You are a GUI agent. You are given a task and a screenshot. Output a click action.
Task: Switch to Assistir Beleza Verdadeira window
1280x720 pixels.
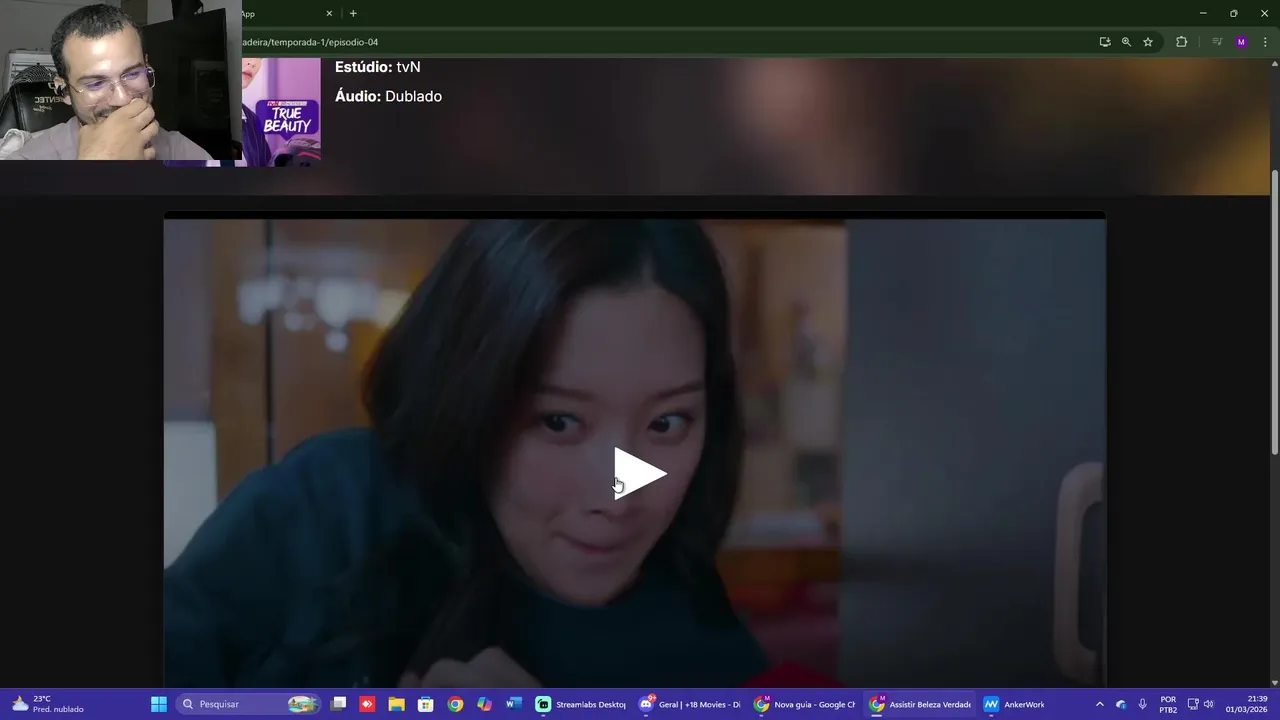(921, 704)
